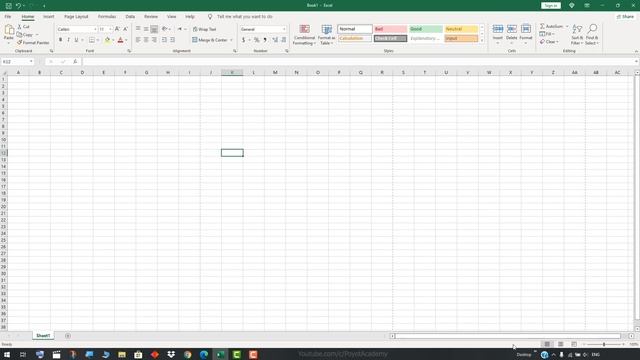Screen dimensions: 640x360
Task: Toggle Align Left horizontal alignment
Action: tap(138, 40)
